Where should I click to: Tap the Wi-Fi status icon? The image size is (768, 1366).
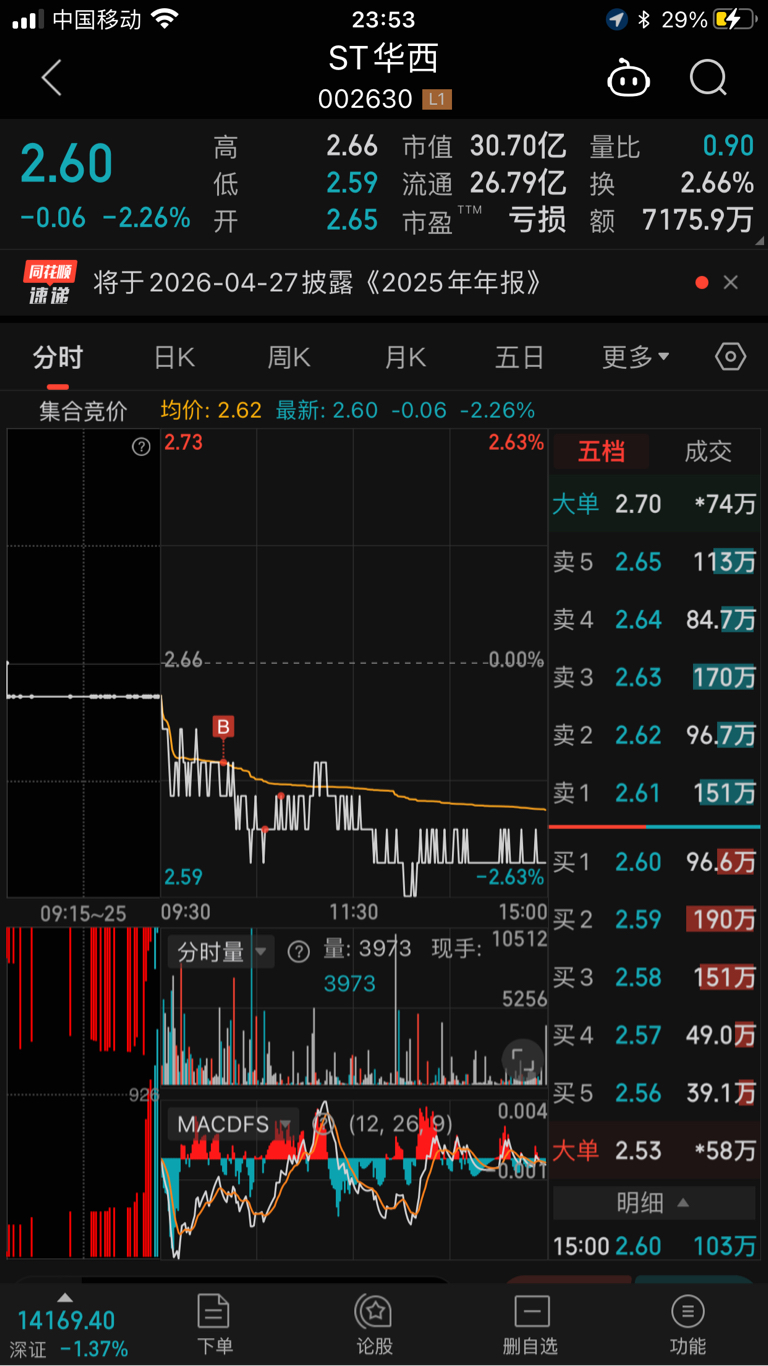pos(165,19)
